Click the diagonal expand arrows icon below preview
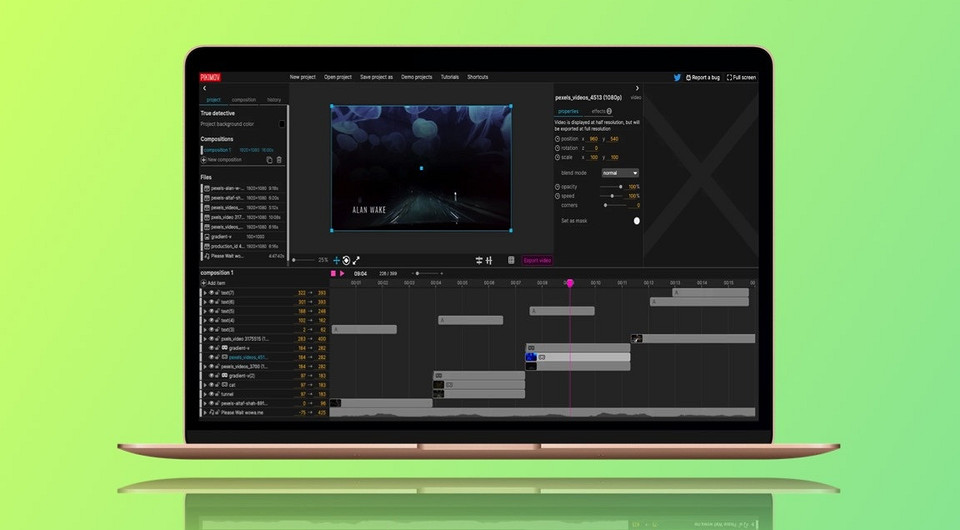The width and height of the screenshot is (960, 530). pos(356,260)
